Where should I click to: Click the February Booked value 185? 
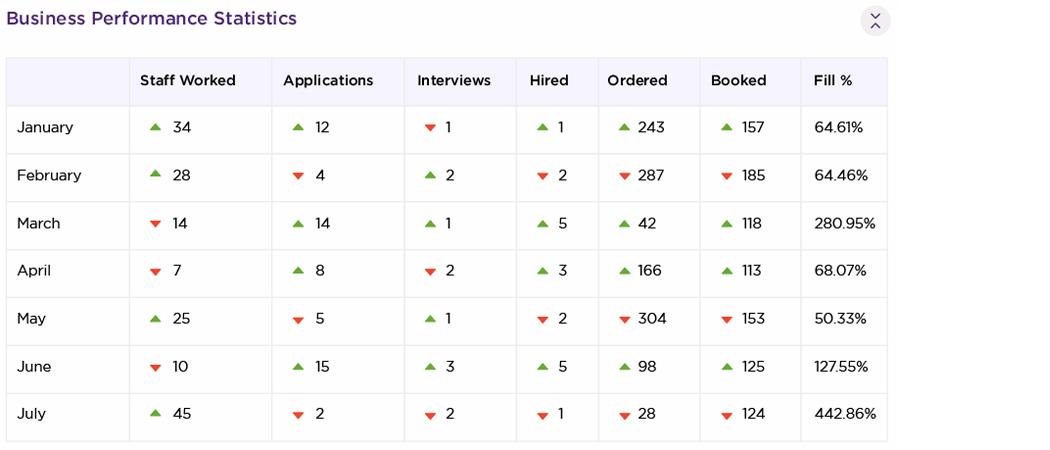753,175
